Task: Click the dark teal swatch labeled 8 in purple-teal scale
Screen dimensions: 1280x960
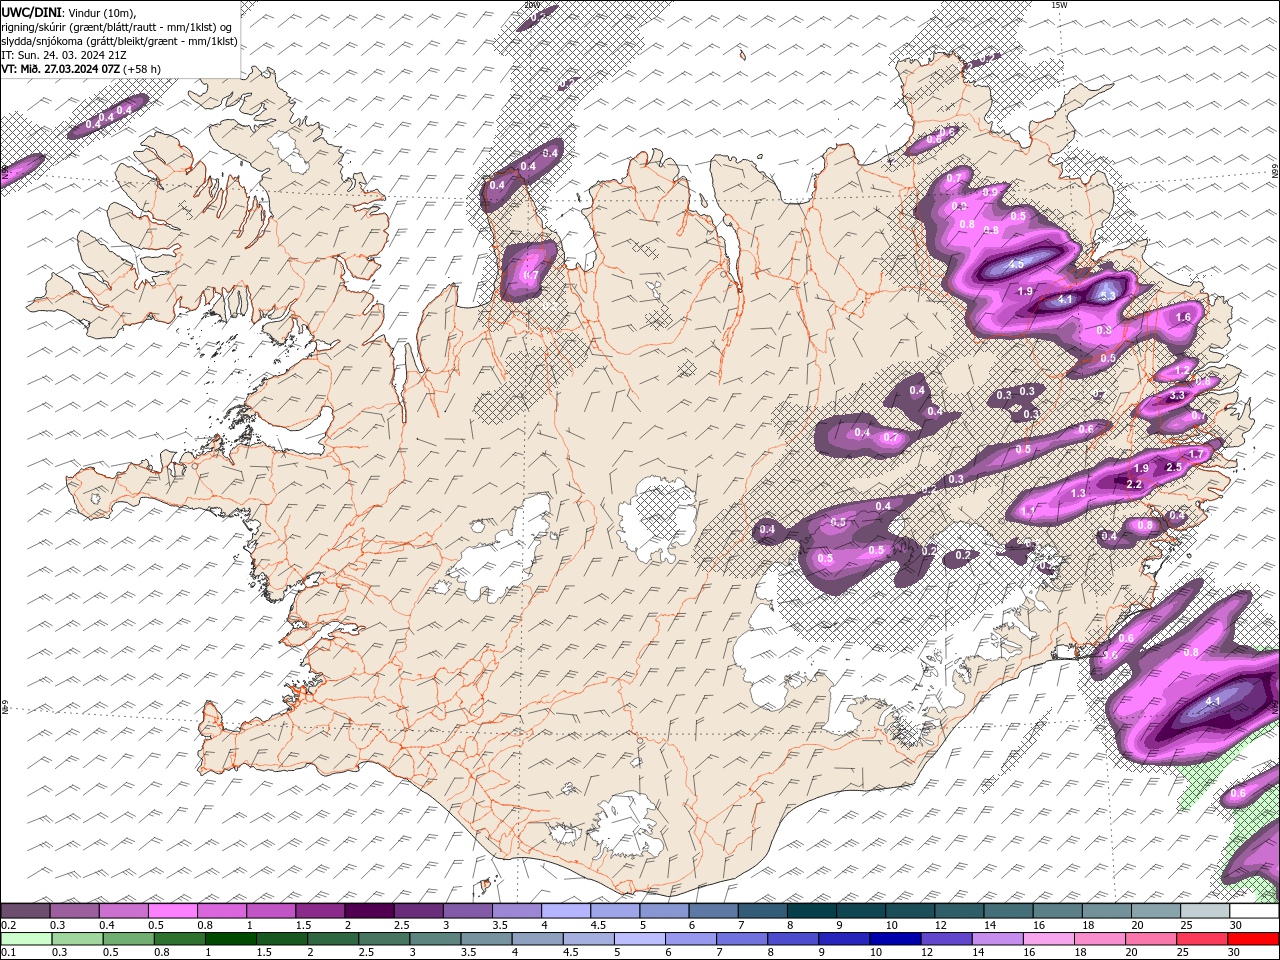Action: pyautogui.click(x=813, y=911)
